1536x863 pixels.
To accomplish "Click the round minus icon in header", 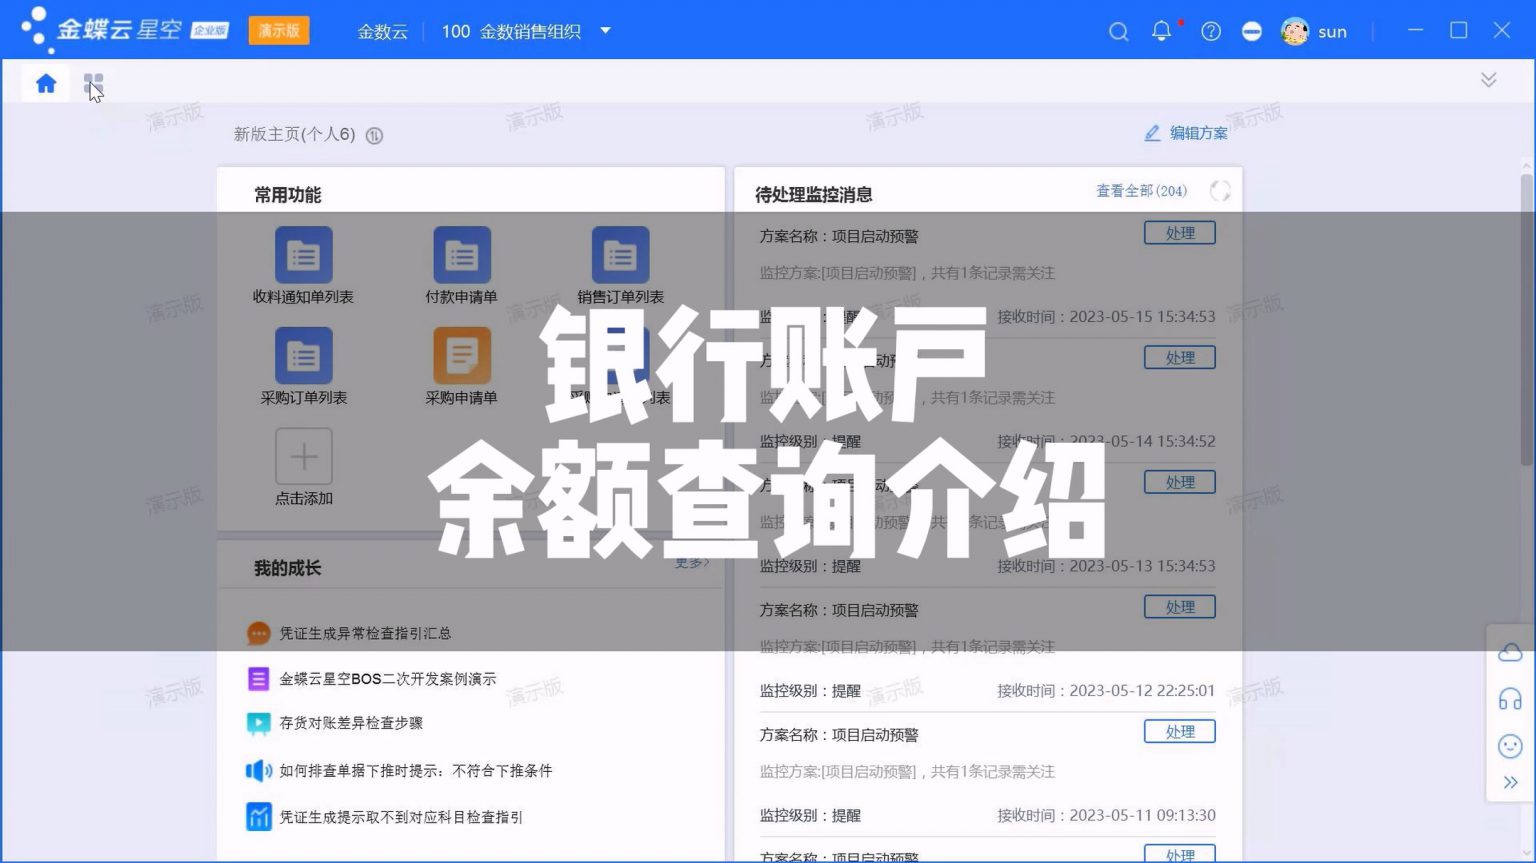I will point(1252,32).
